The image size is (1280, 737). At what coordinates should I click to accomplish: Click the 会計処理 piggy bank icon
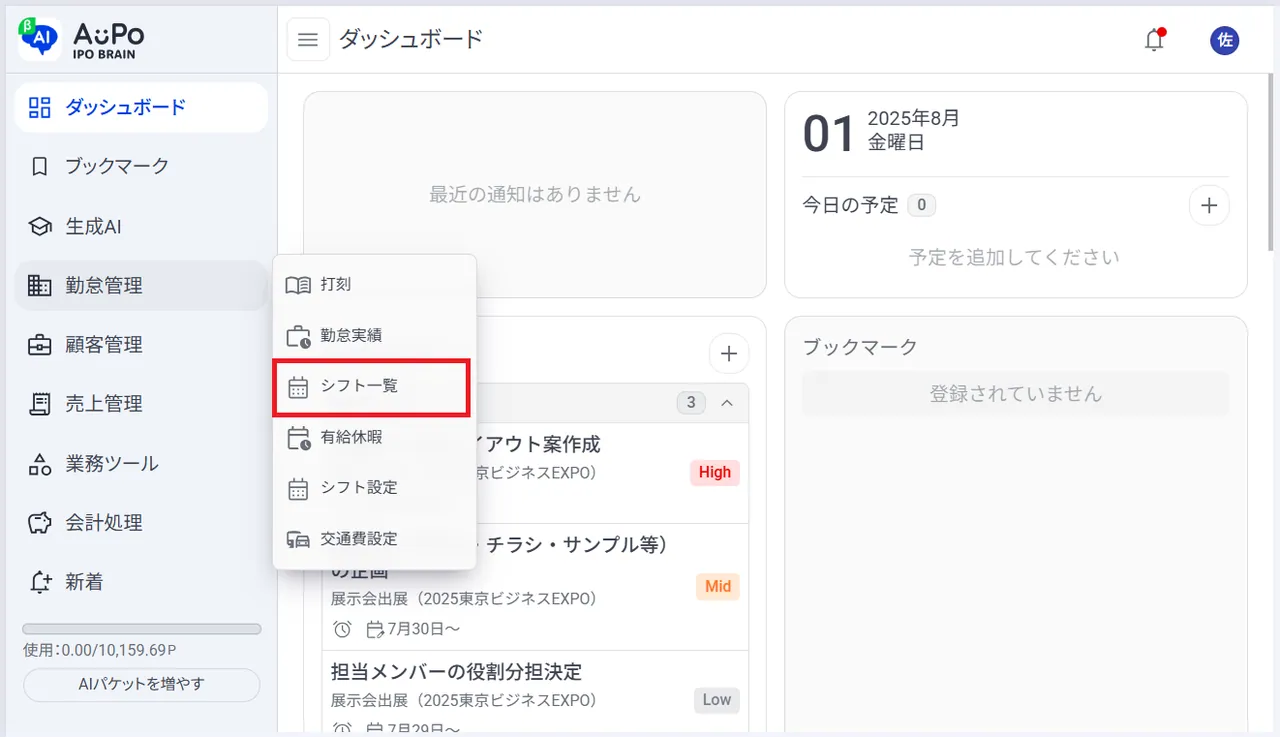click(x=39, y=523)
